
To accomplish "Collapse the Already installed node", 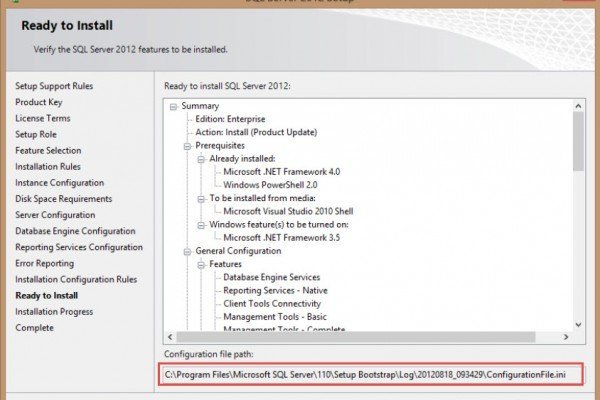I will (201, 159).
